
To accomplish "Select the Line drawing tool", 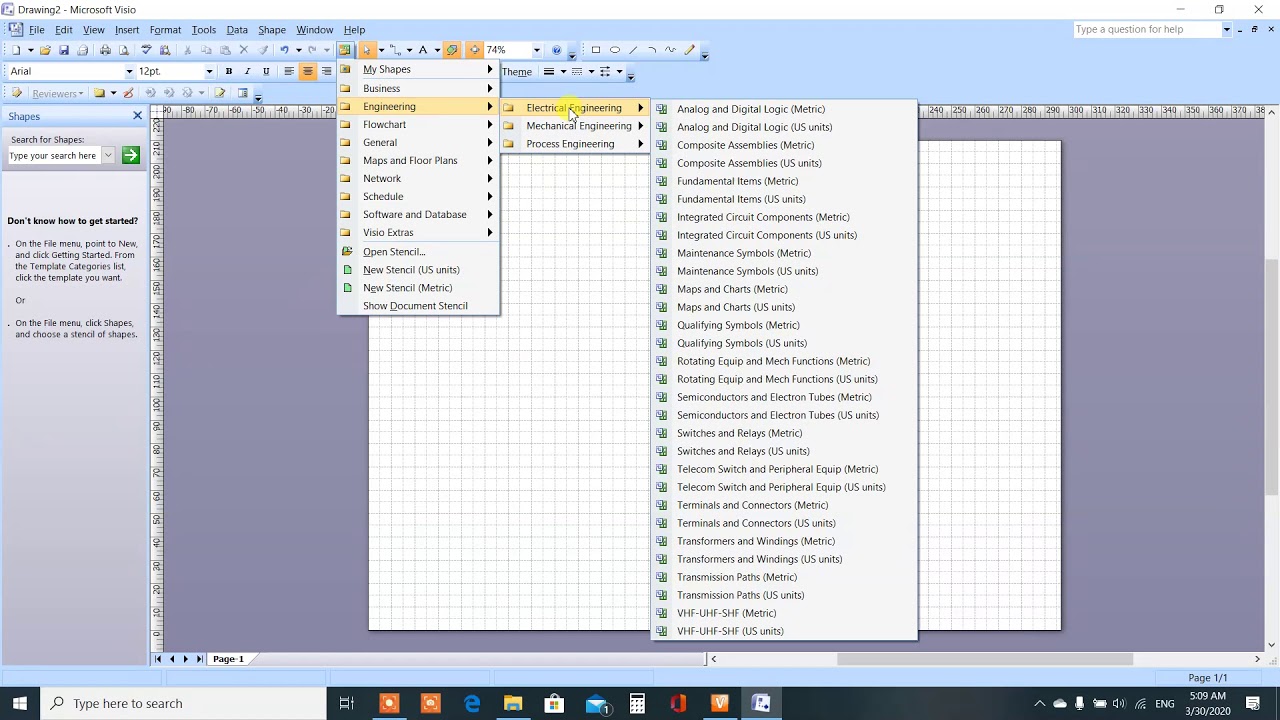I will click(x=633, y=50).
